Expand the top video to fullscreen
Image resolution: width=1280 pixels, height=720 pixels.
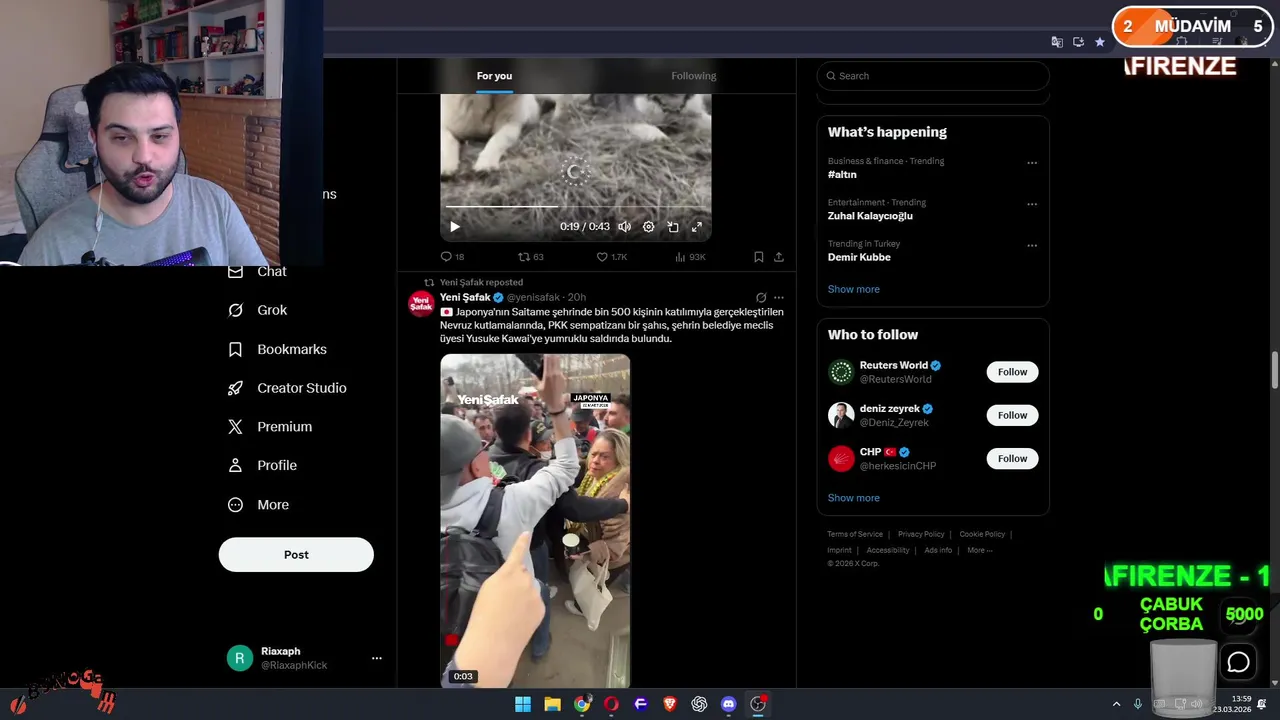coord(697,227)
